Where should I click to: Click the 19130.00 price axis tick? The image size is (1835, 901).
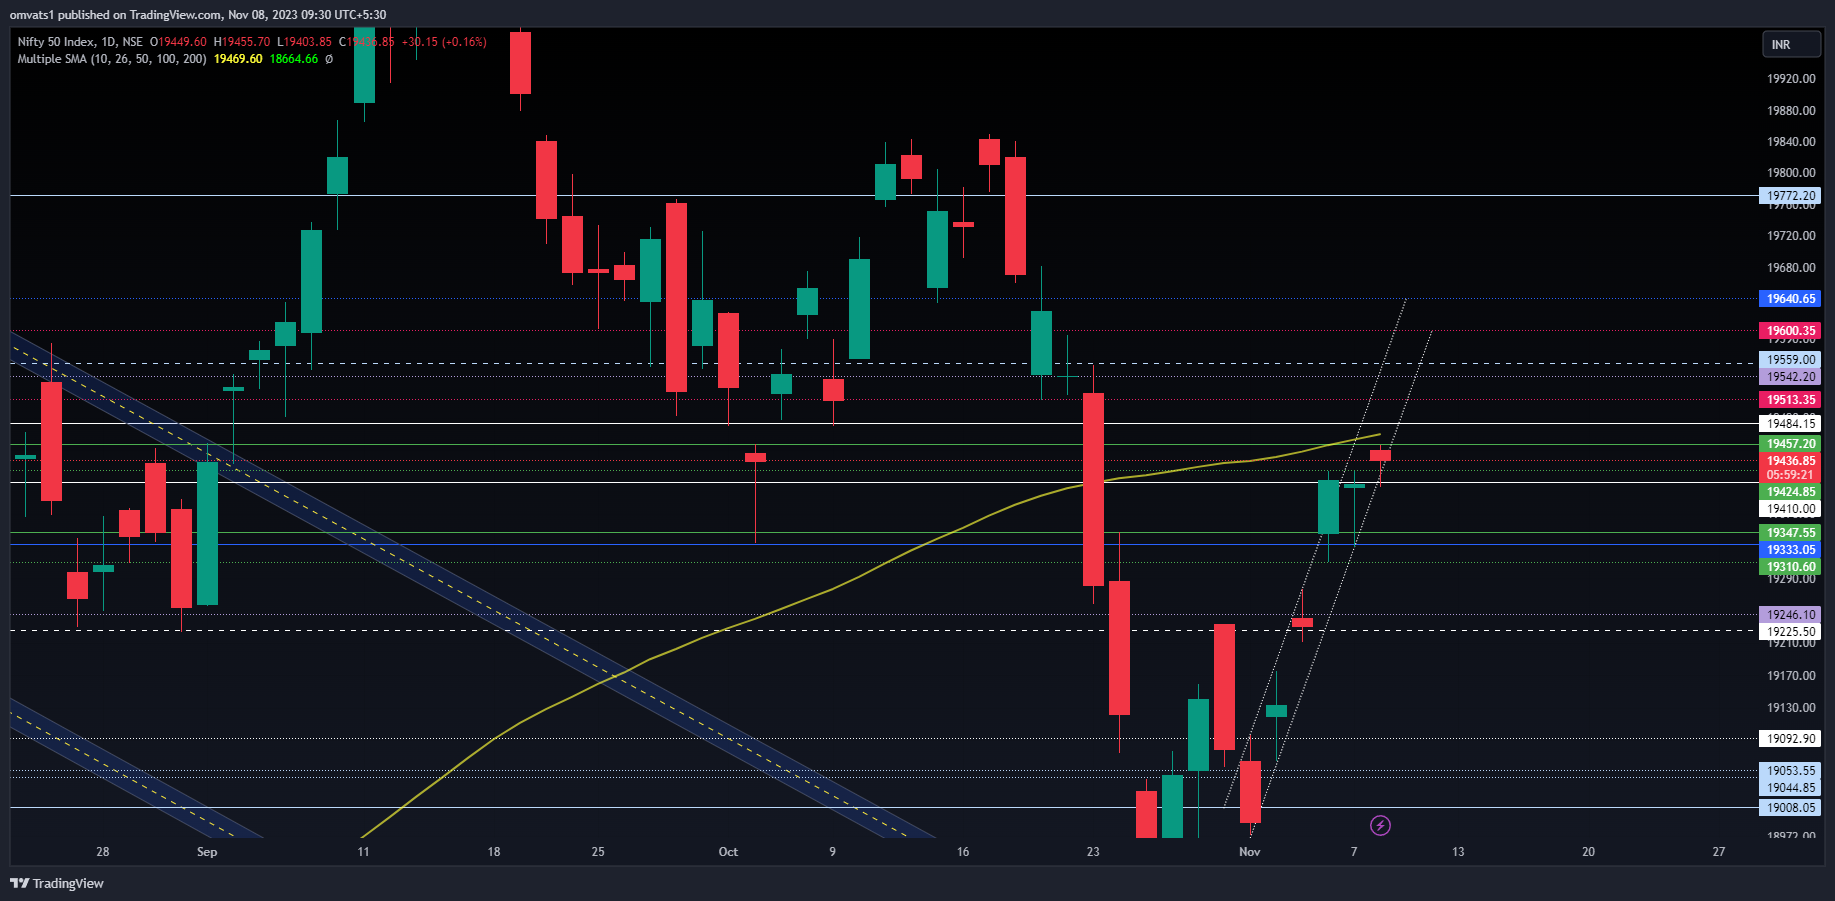pos(1791,708)
